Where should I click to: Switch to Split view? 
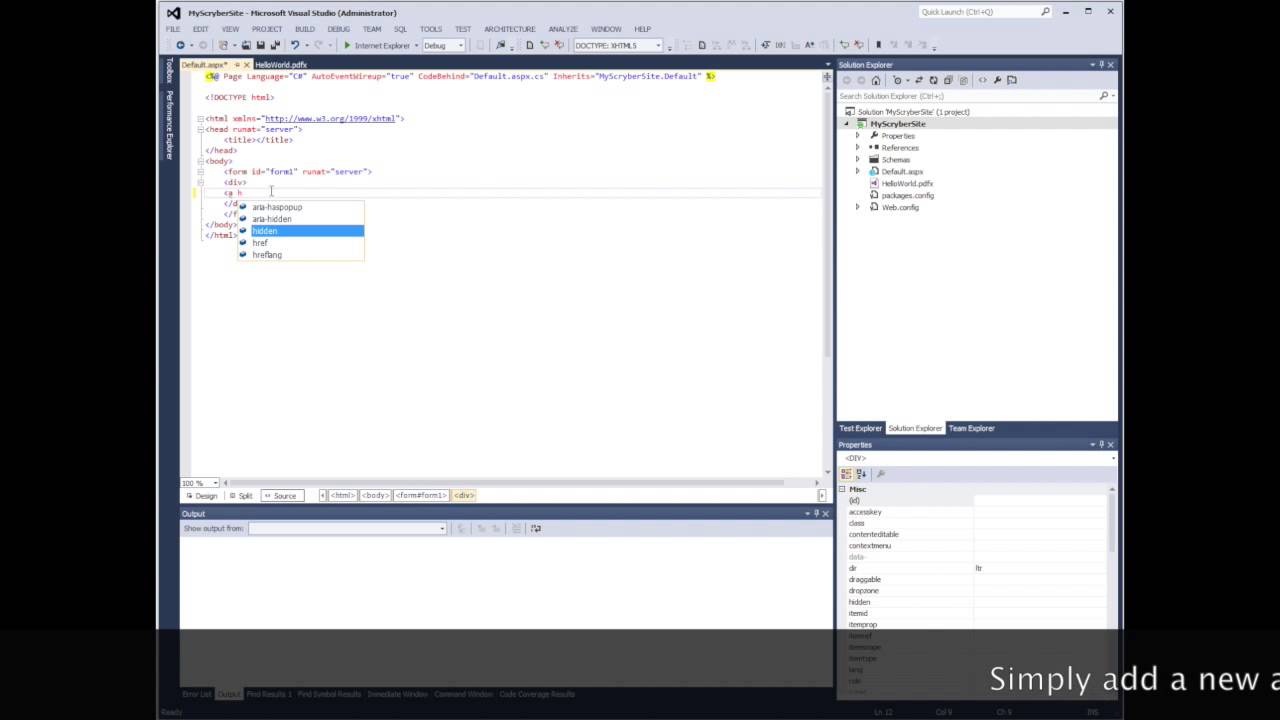(x=241, y=496)
